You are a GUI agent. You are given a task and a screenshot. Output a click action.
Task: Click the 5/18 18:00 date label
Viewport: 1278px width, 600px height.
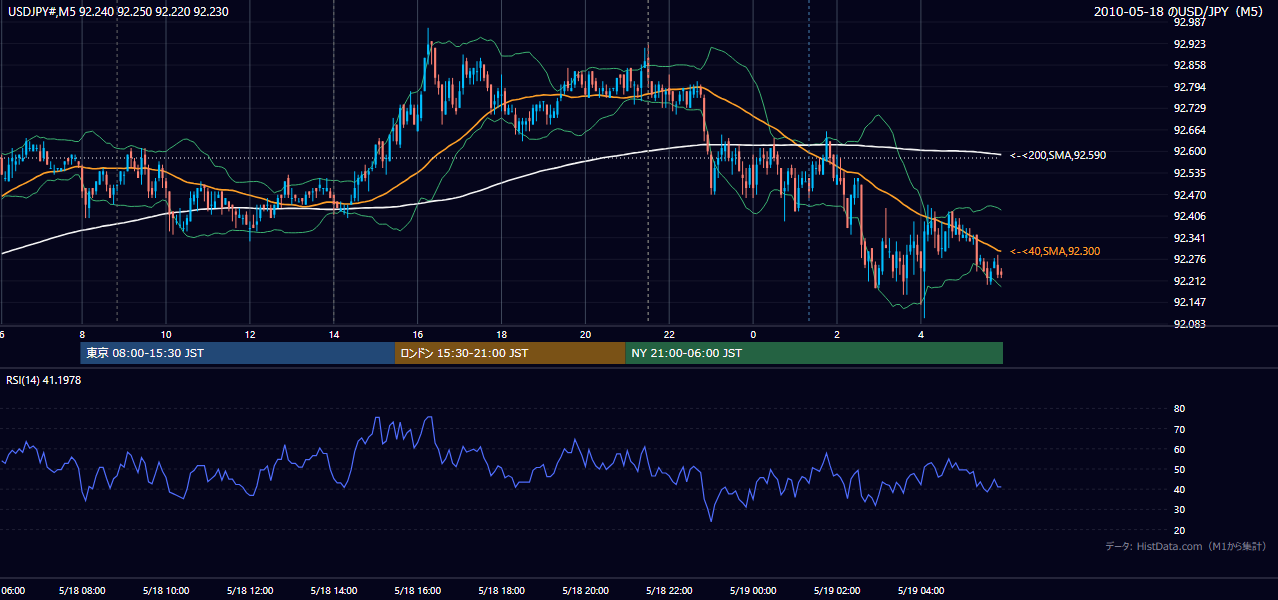tap(502, 590)
